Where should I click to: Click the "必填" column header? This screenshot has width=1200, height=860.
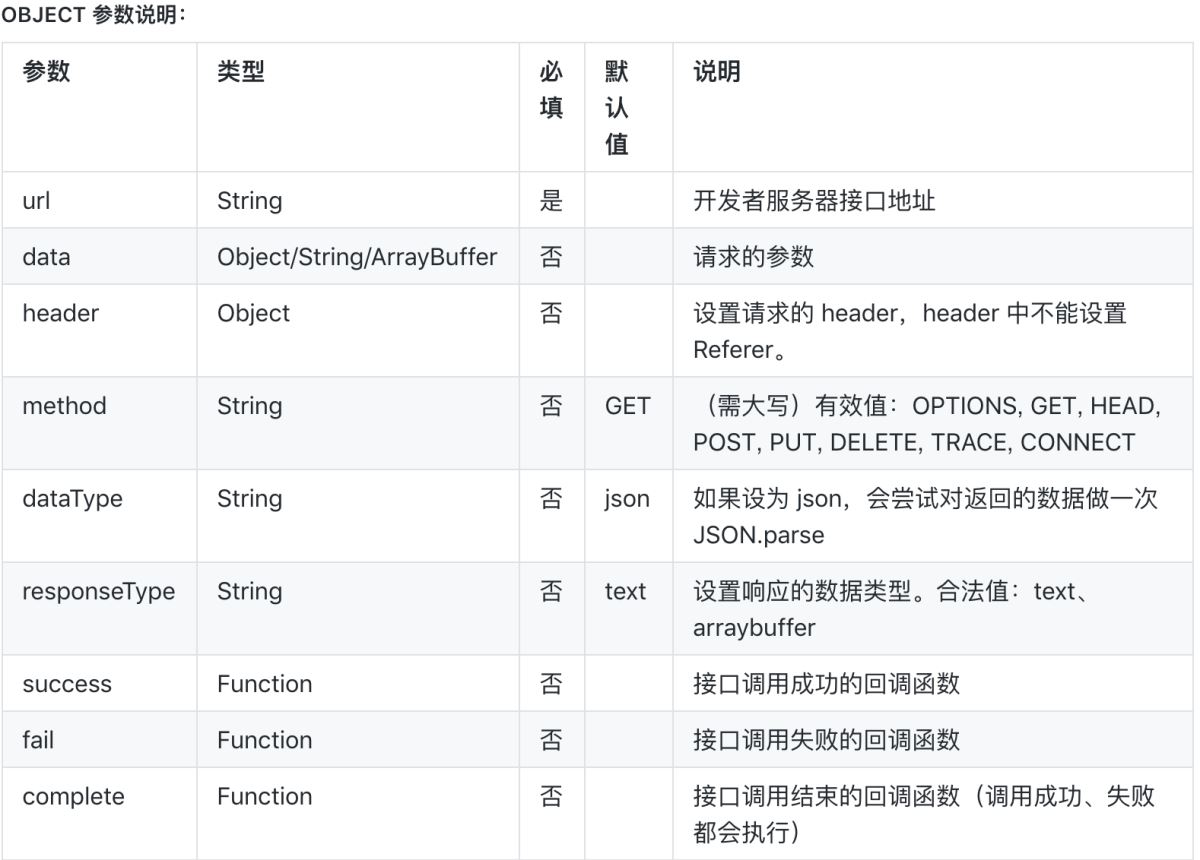(x=551, y=90)
